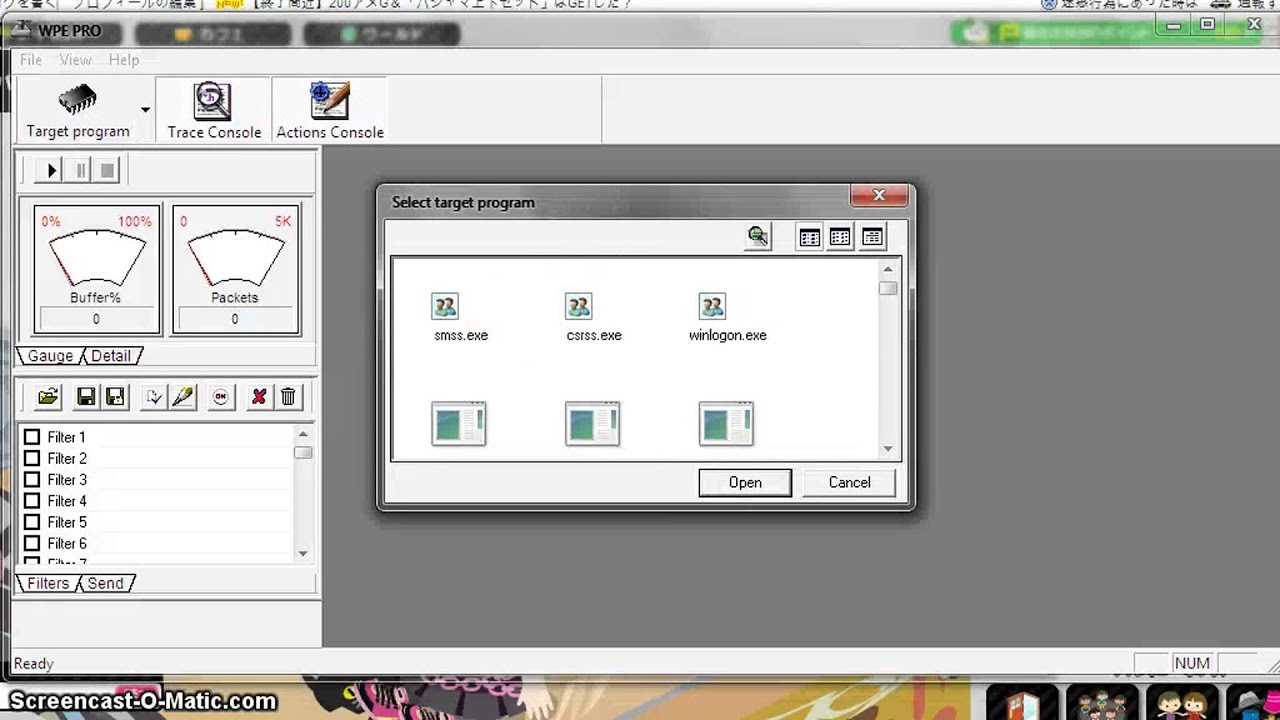Stop packet logging with the stop button
This screenshot has width=1280, height=720.
[x=108, y=170]
